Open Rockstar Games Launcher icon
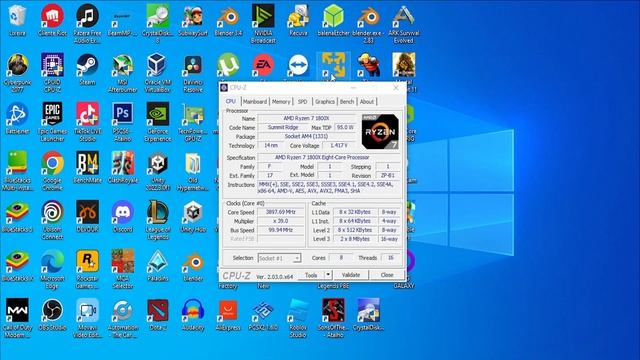This screenshot has height=360, width=640. click(x=87, y=269)
